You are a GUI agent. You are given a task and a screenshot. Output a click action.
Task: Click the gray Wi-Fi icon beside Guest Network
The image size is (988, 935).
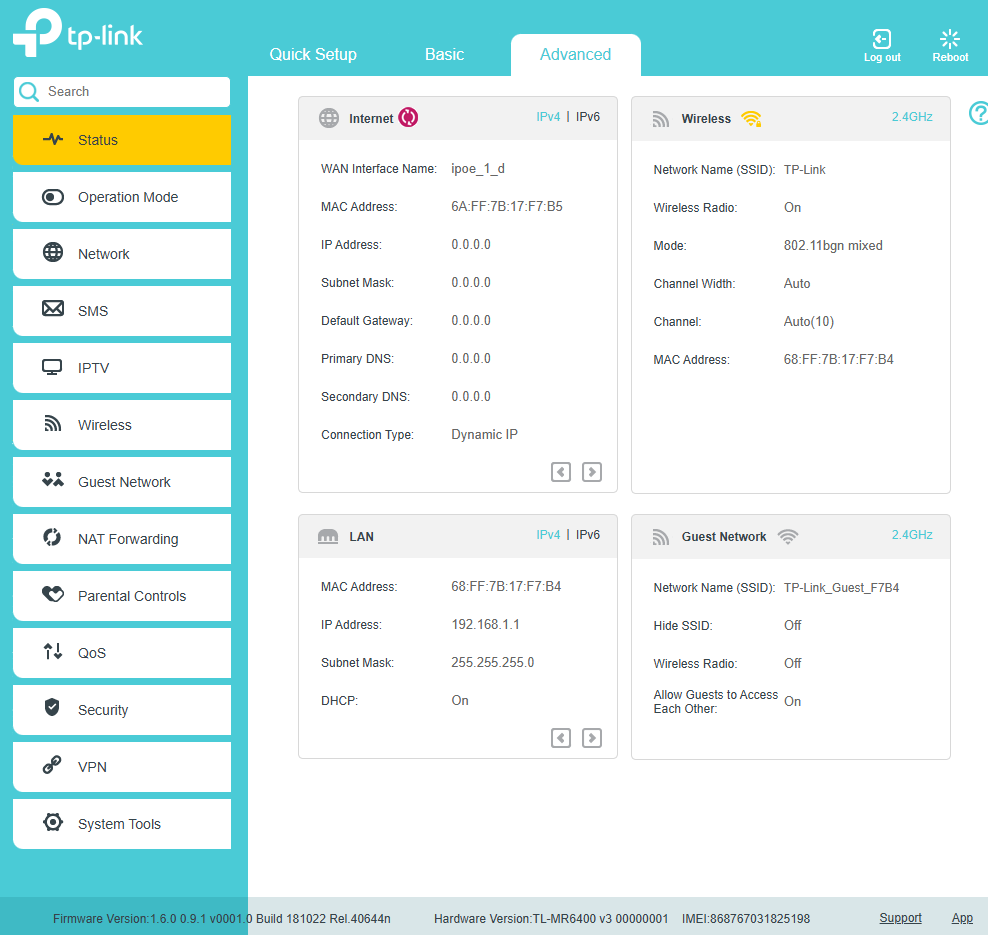click(788, 536)
